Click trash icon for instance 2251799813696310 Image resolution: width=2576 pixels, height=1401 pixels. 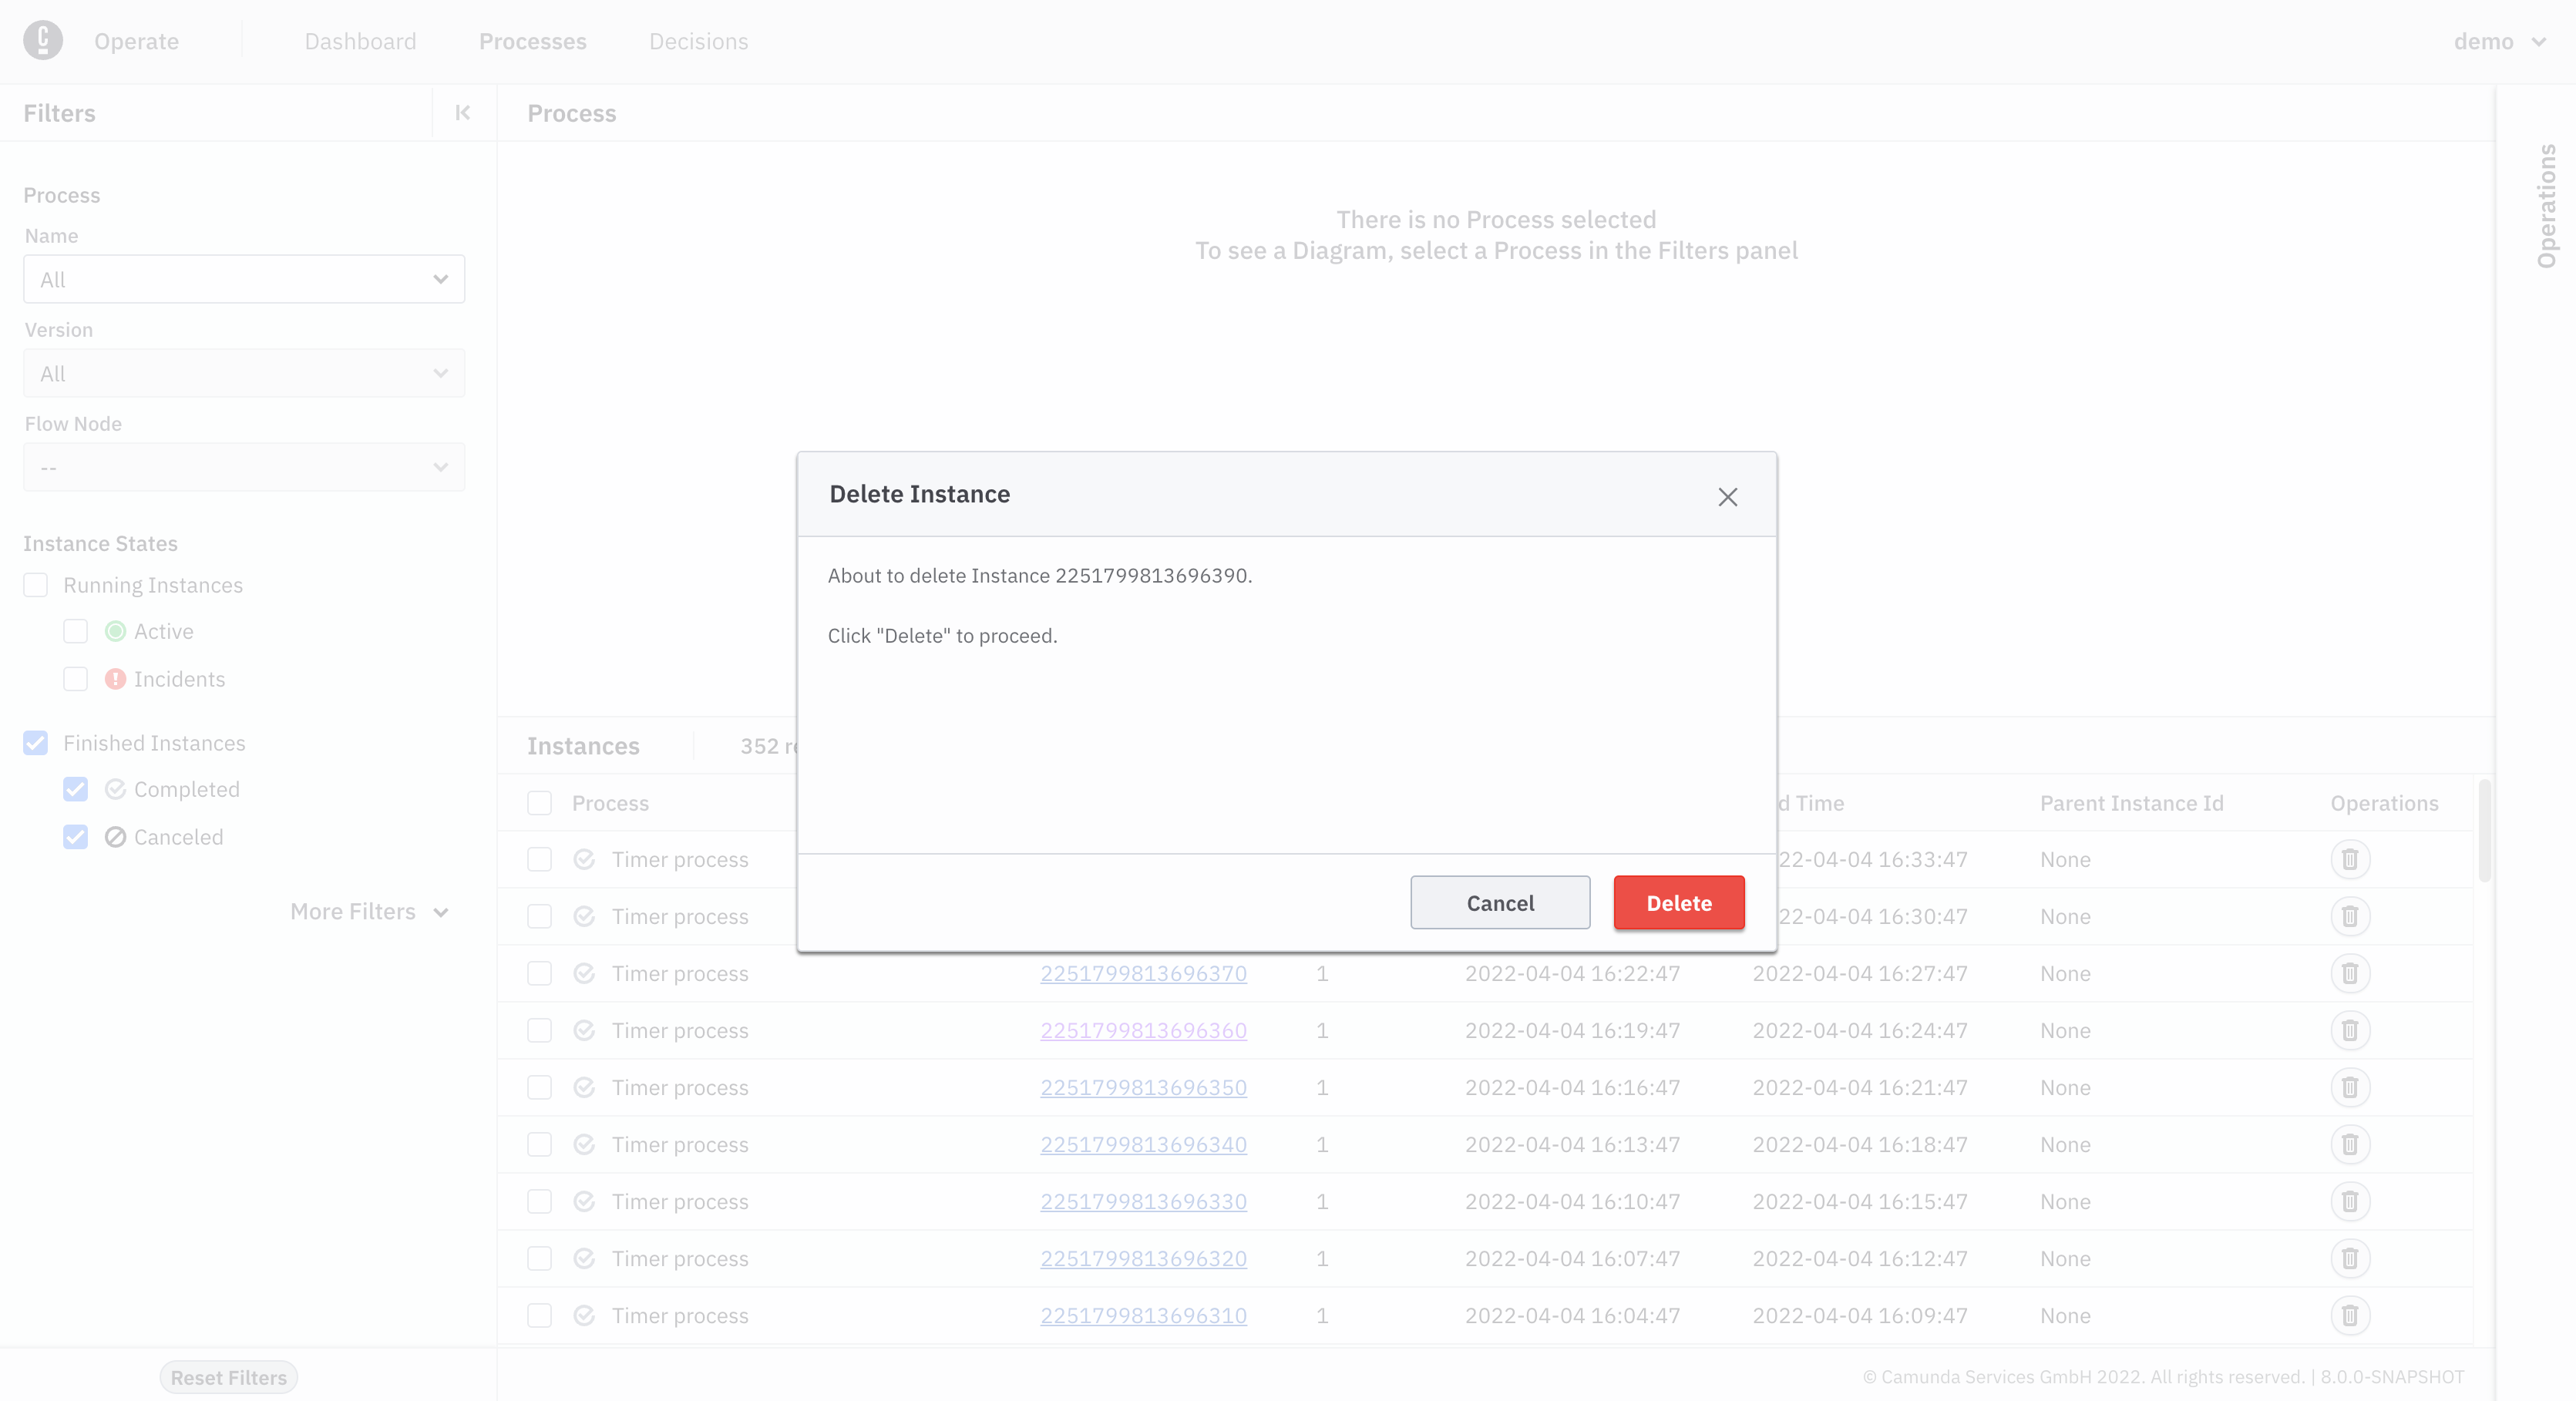[x=2349, y=1315]
